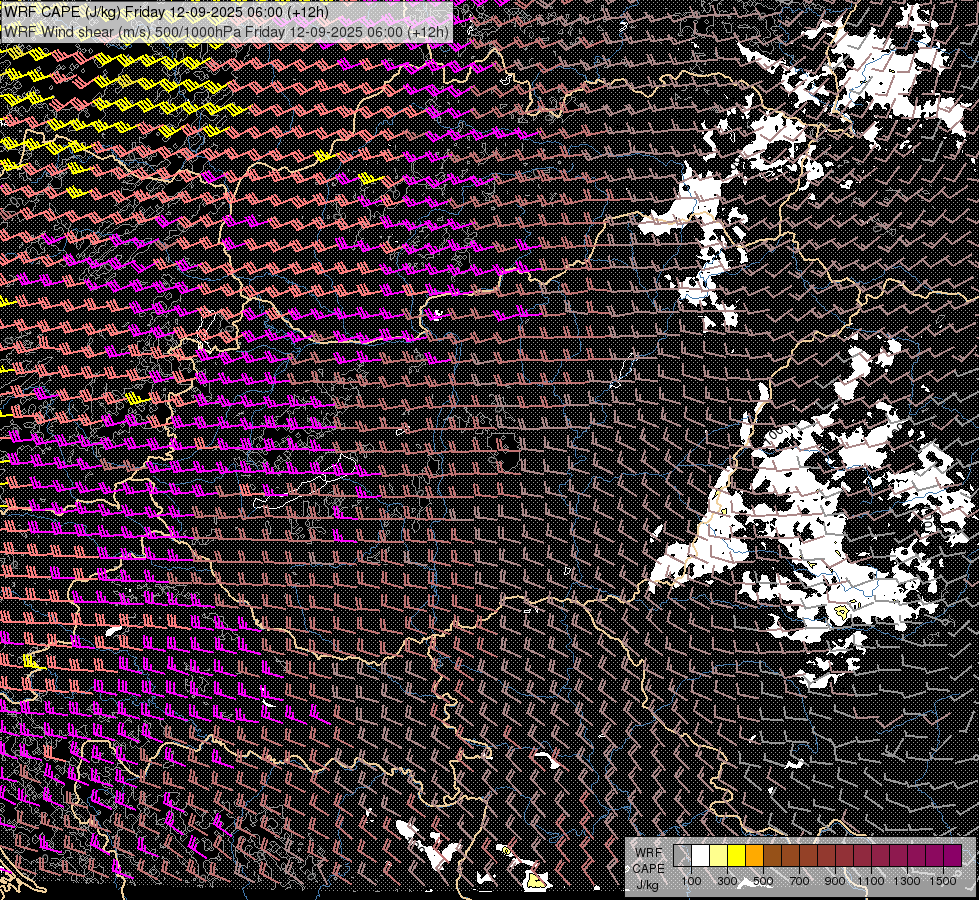Click the white CAPE legend swatch
The image size is (979, 900).
pos(701,856)
